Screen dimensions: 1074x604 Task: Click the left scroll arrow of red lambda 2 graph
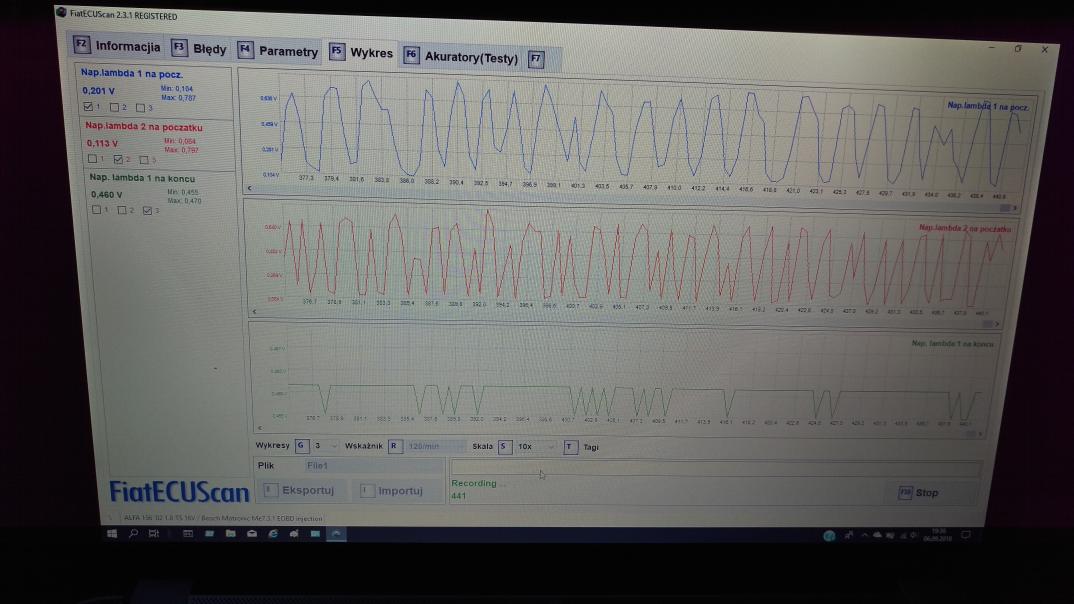pyautogui.click(x=254, y=311)
